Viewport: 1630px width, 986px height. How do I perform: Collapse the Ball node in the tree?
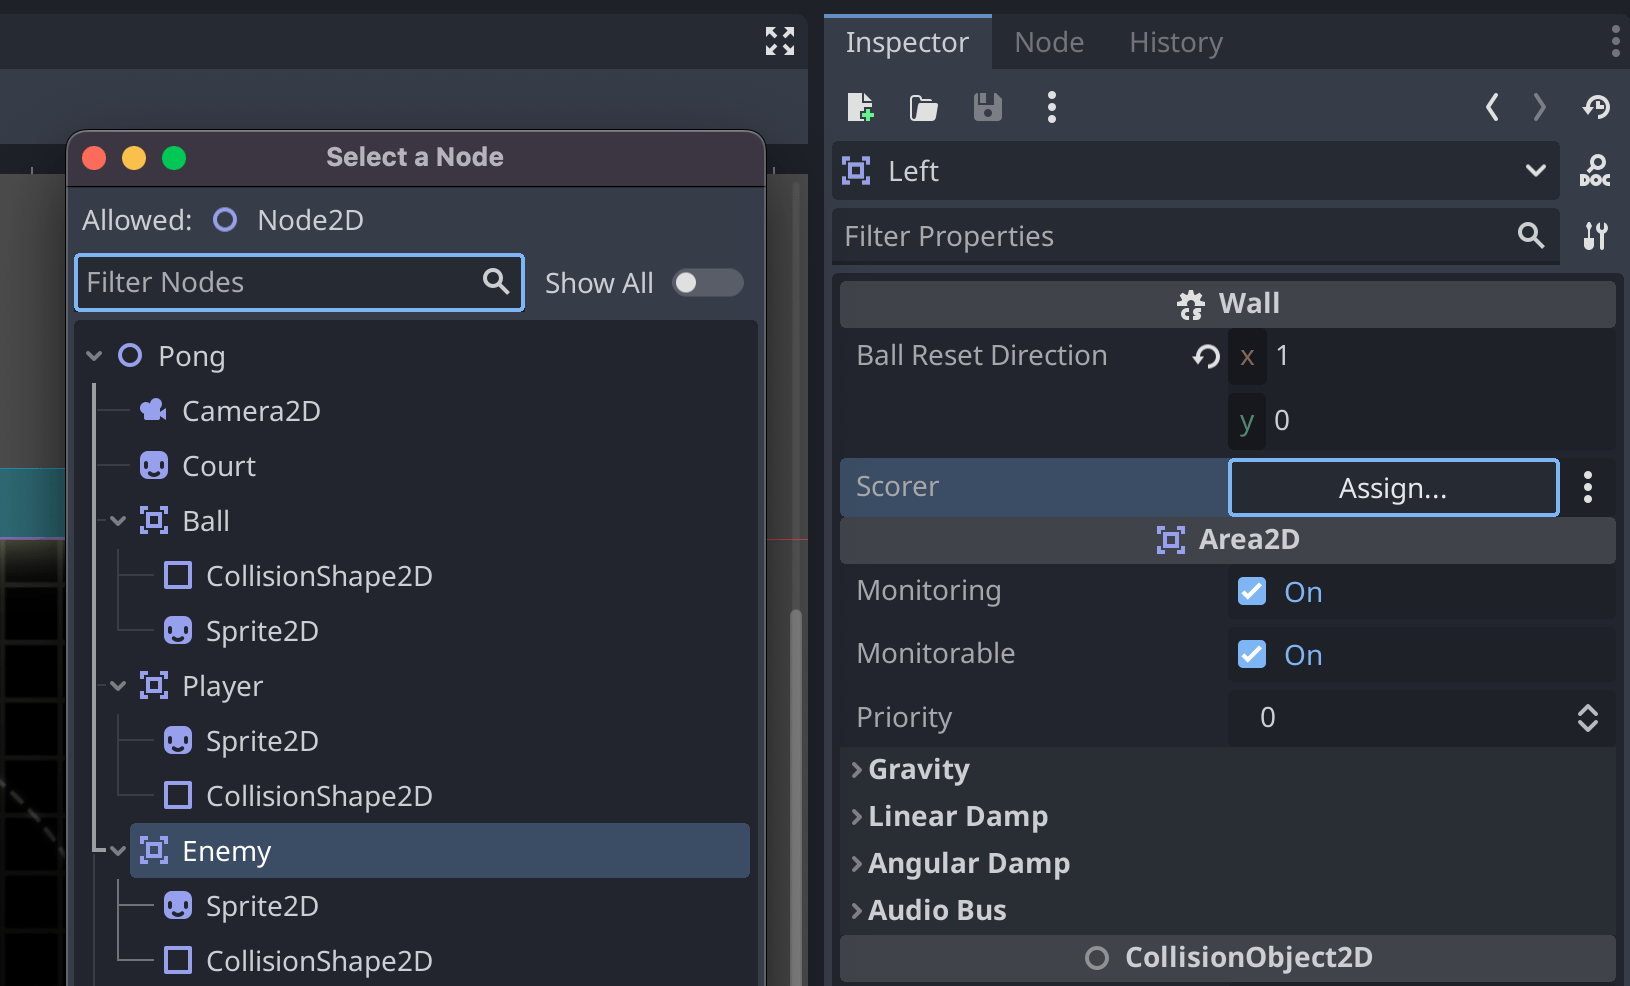pos(118,521)
